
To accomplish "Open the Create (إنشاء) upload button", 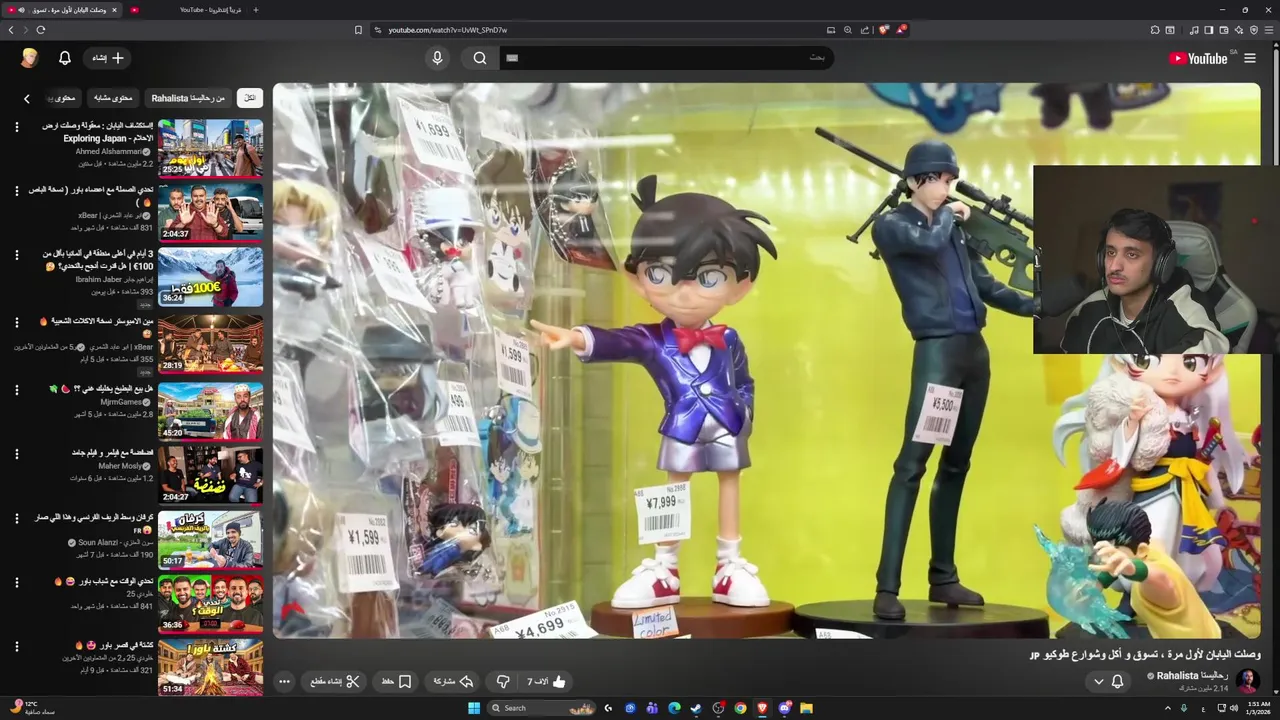I will coord(109,58).
